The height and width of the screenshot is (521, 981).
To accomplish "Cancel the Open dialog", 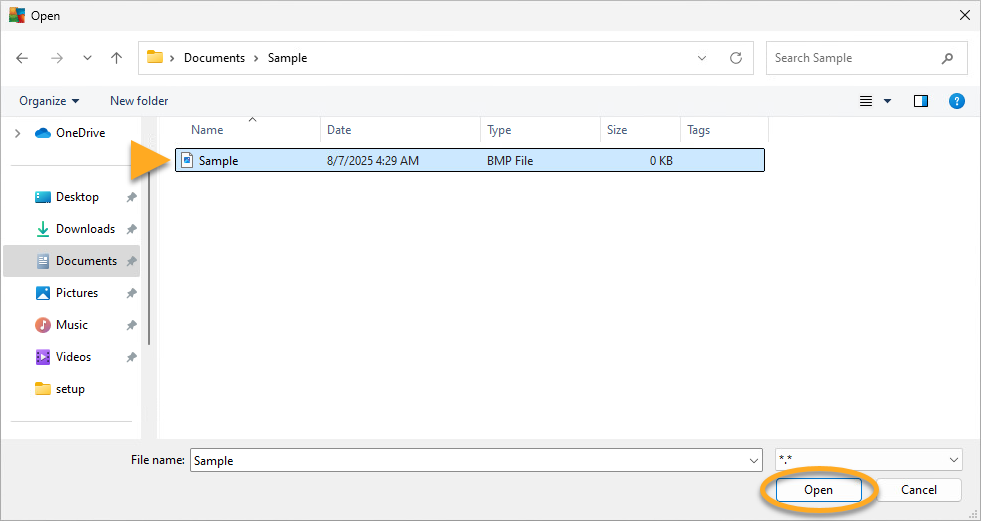I will (x=918, y=490).
